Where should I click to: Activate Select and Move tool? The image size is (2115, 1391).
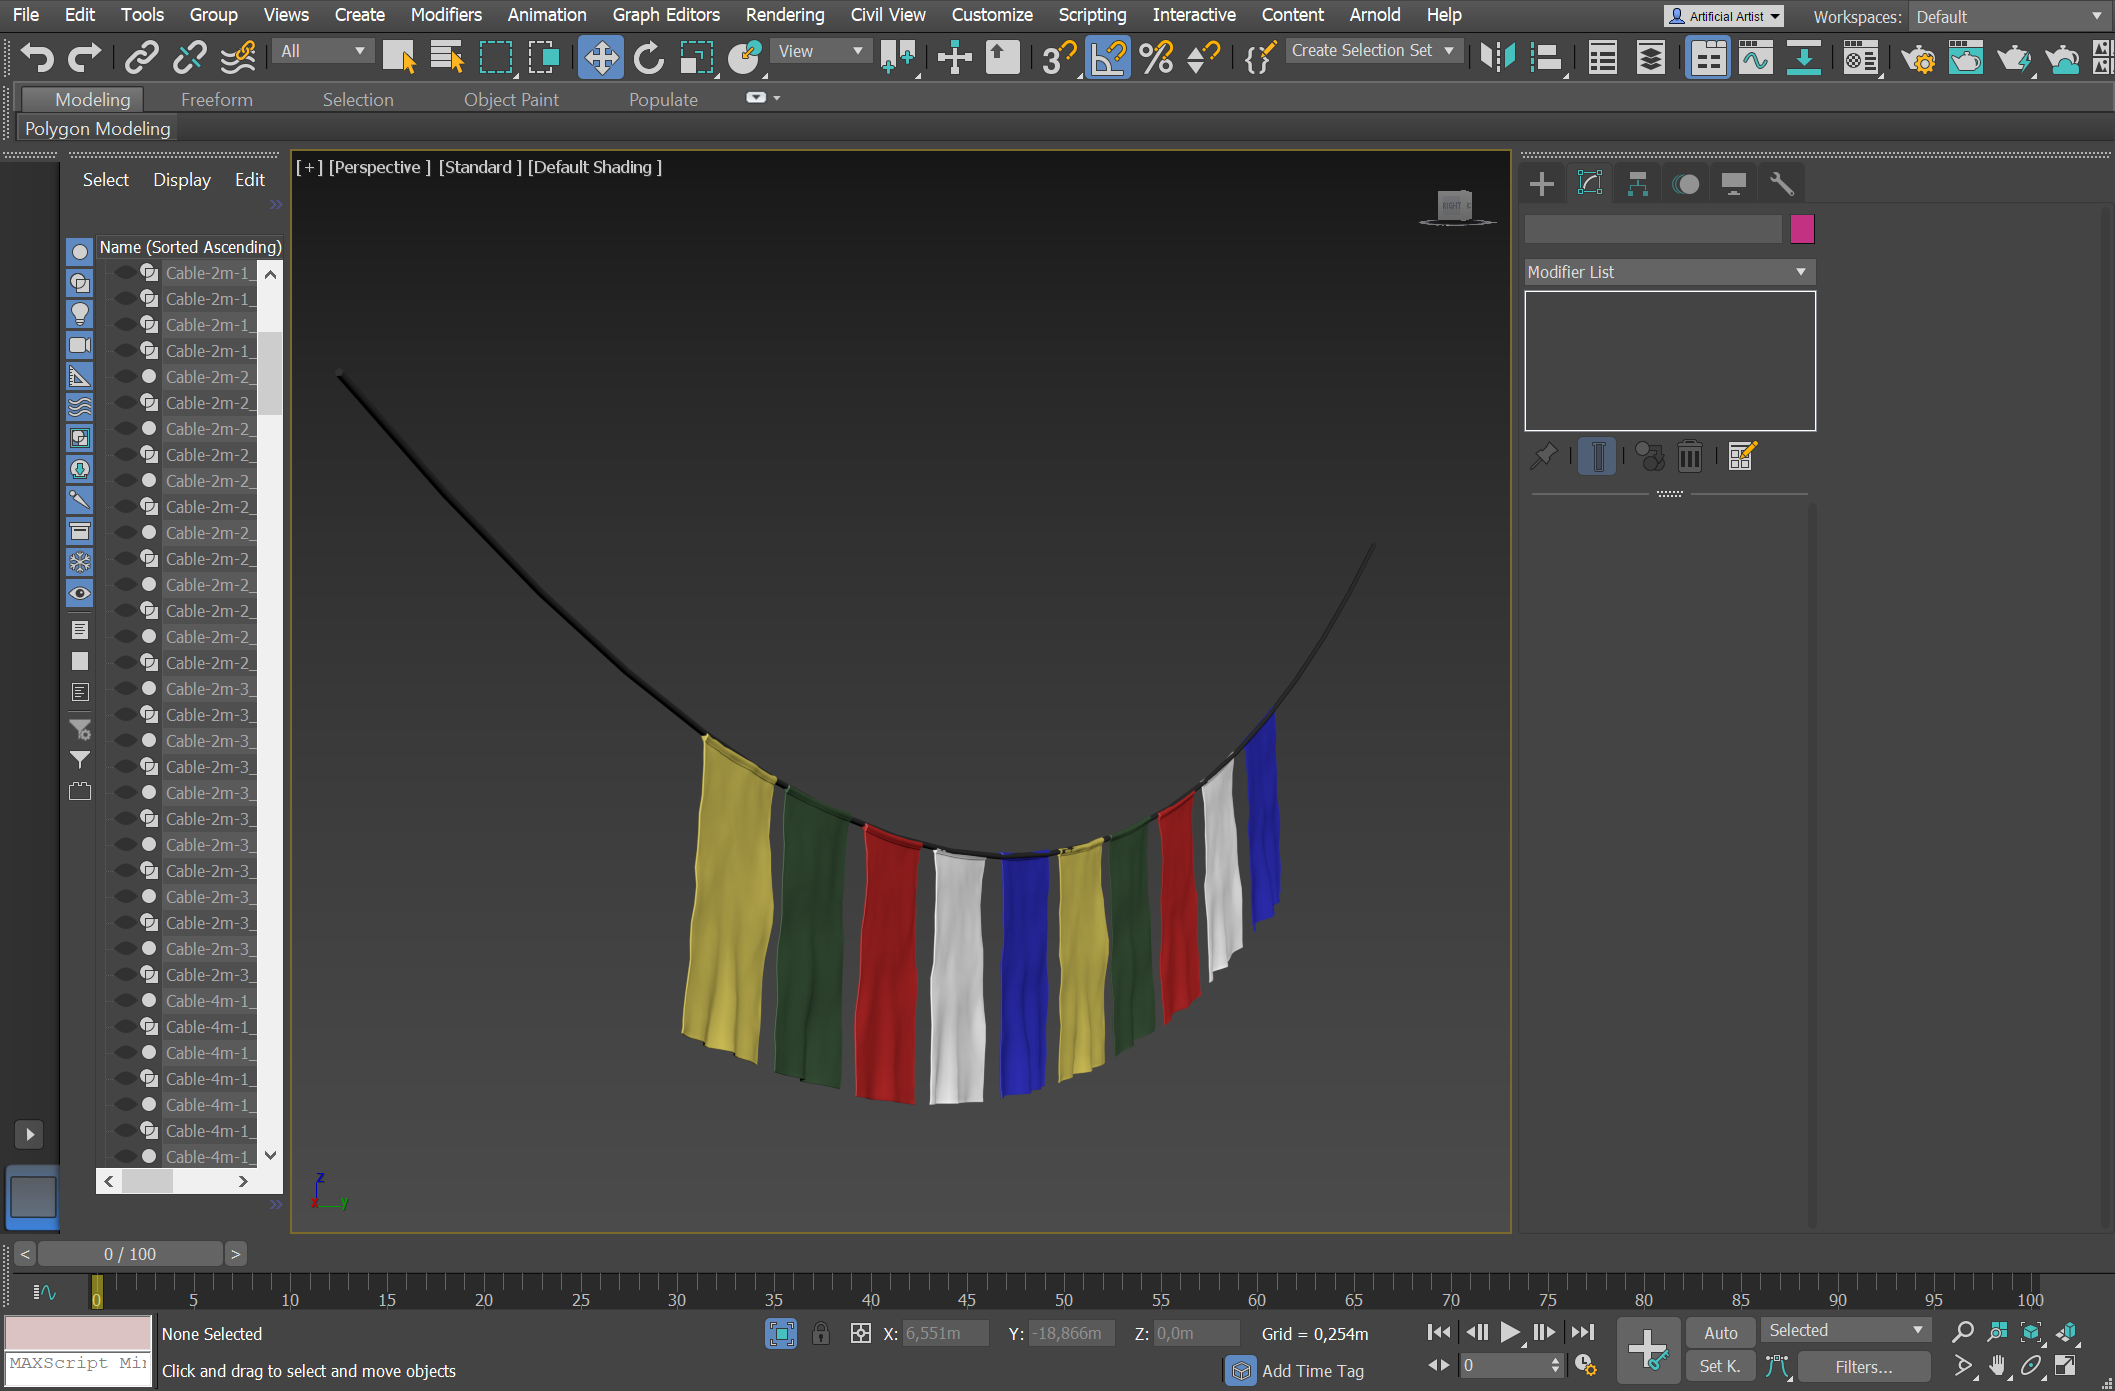601,57
